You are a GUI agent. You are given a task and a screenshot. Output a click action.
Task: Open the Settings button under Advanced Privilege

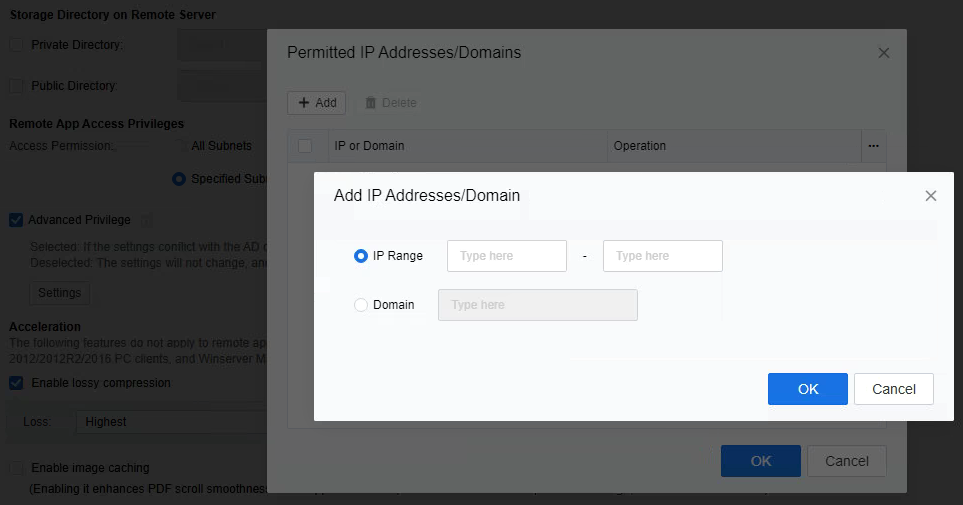click(59, 293)
